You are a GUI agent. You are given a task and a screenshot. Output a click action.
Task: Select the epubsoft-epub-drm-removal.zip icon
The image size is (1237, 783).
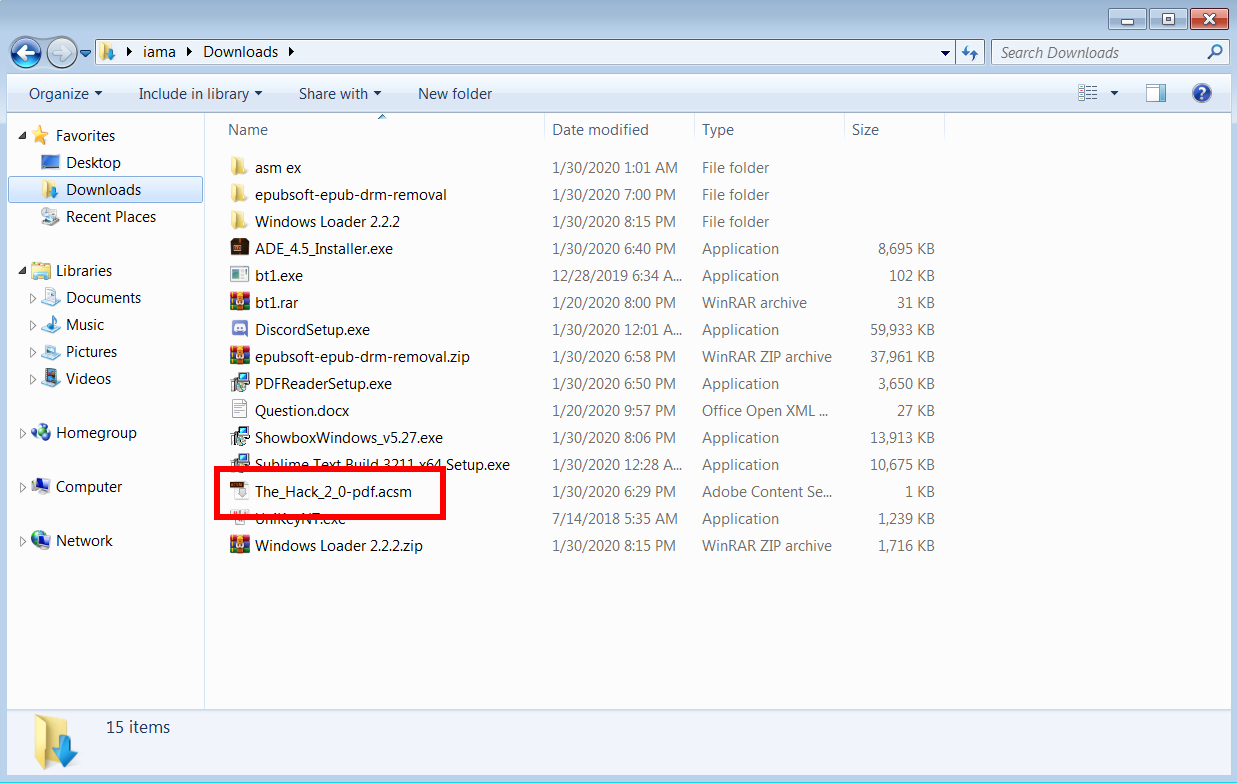[x=239, y=356]
